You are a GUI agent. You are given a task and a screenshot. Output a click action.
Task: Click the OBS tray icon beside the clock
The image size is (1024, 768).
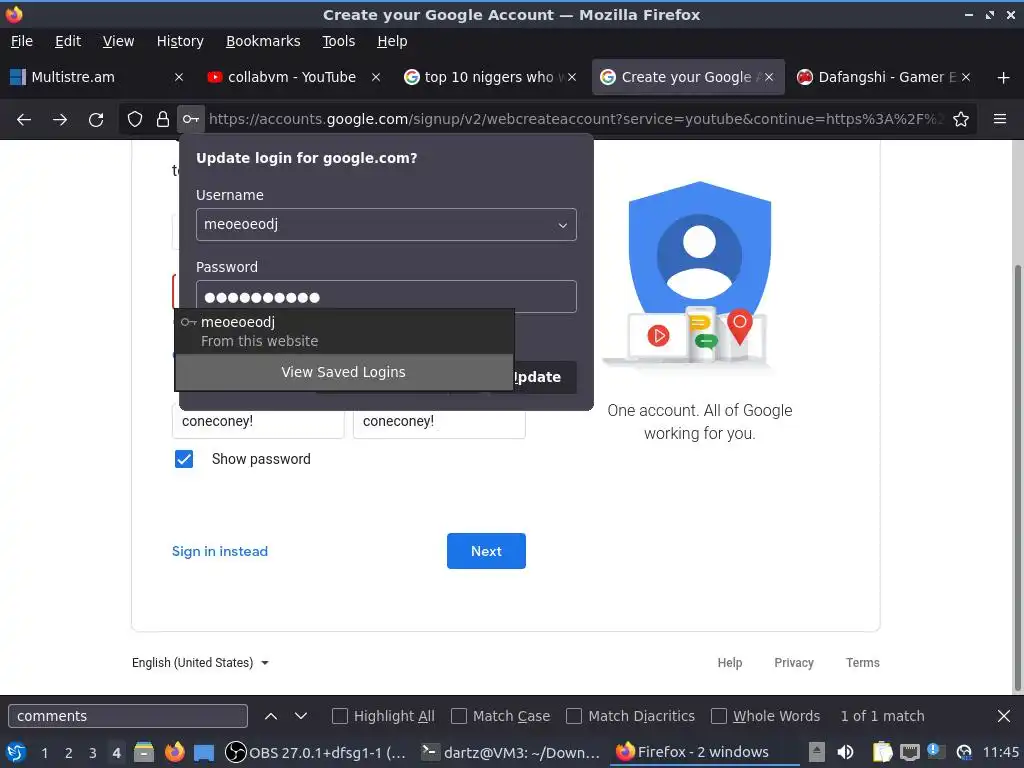click(x=963, y=752)
